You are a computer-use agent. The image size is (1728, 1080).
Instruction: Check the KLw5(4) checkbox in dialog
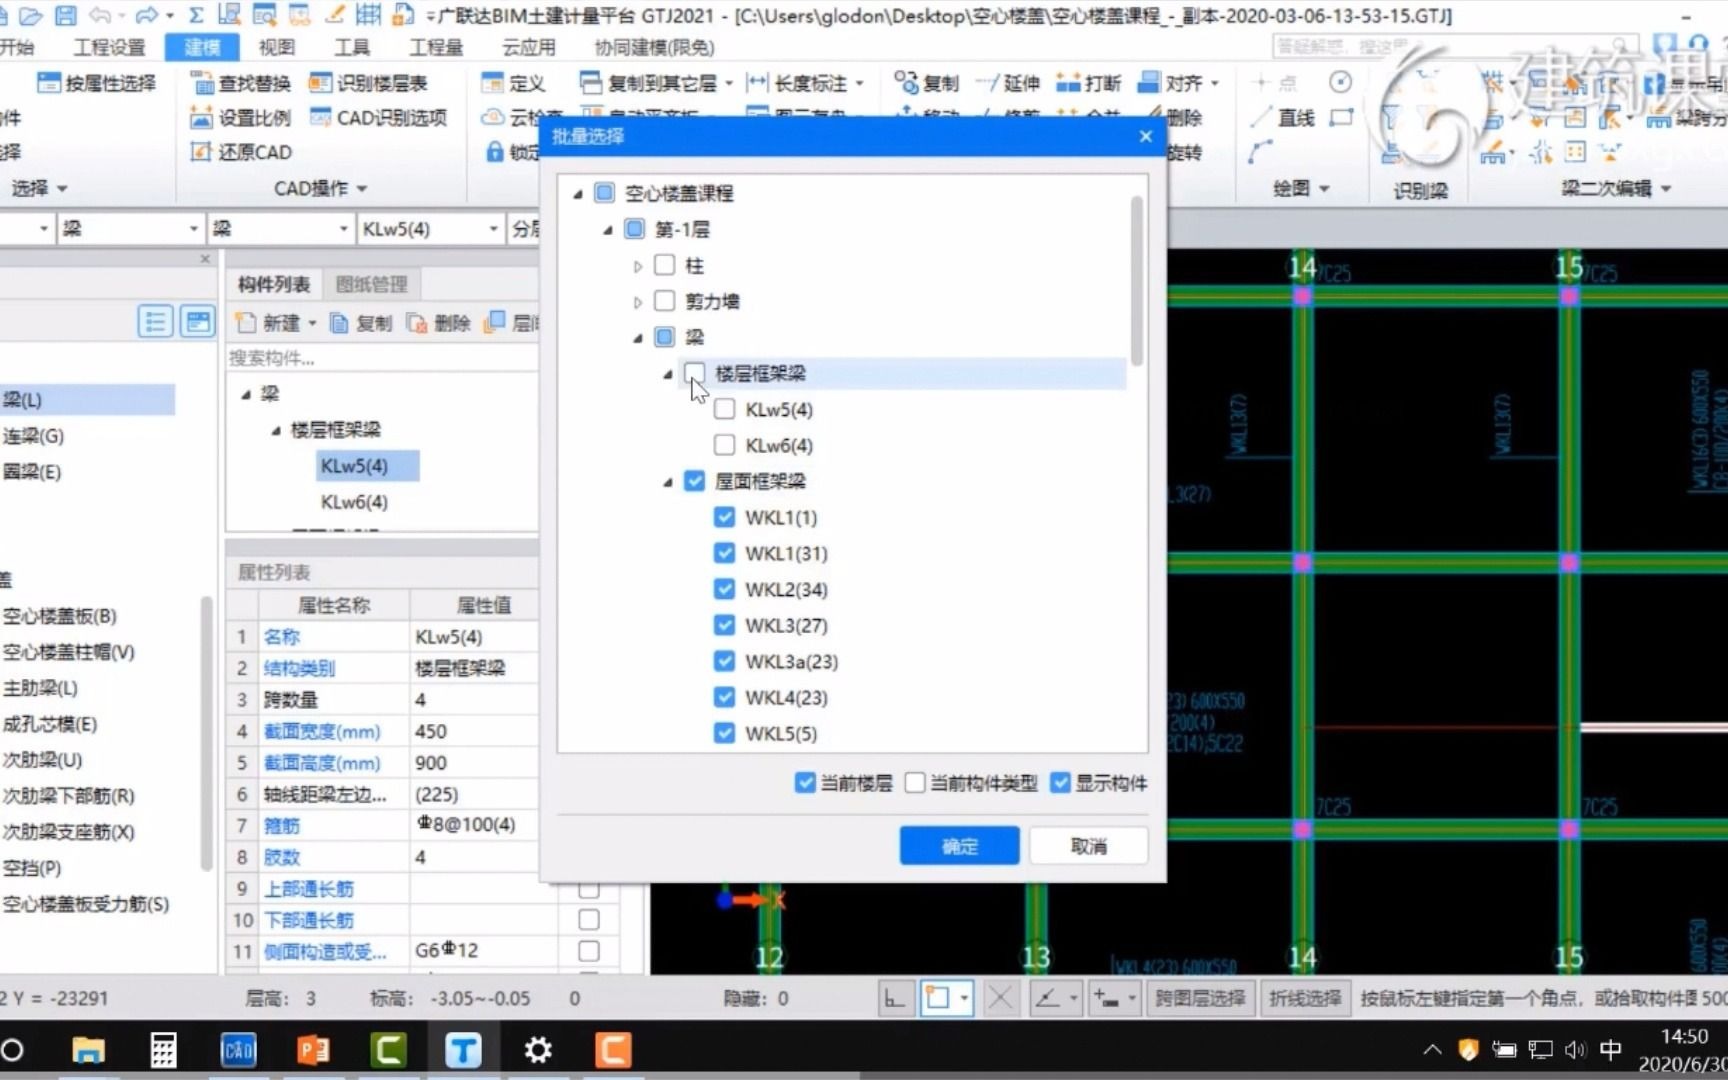(725, 409)
